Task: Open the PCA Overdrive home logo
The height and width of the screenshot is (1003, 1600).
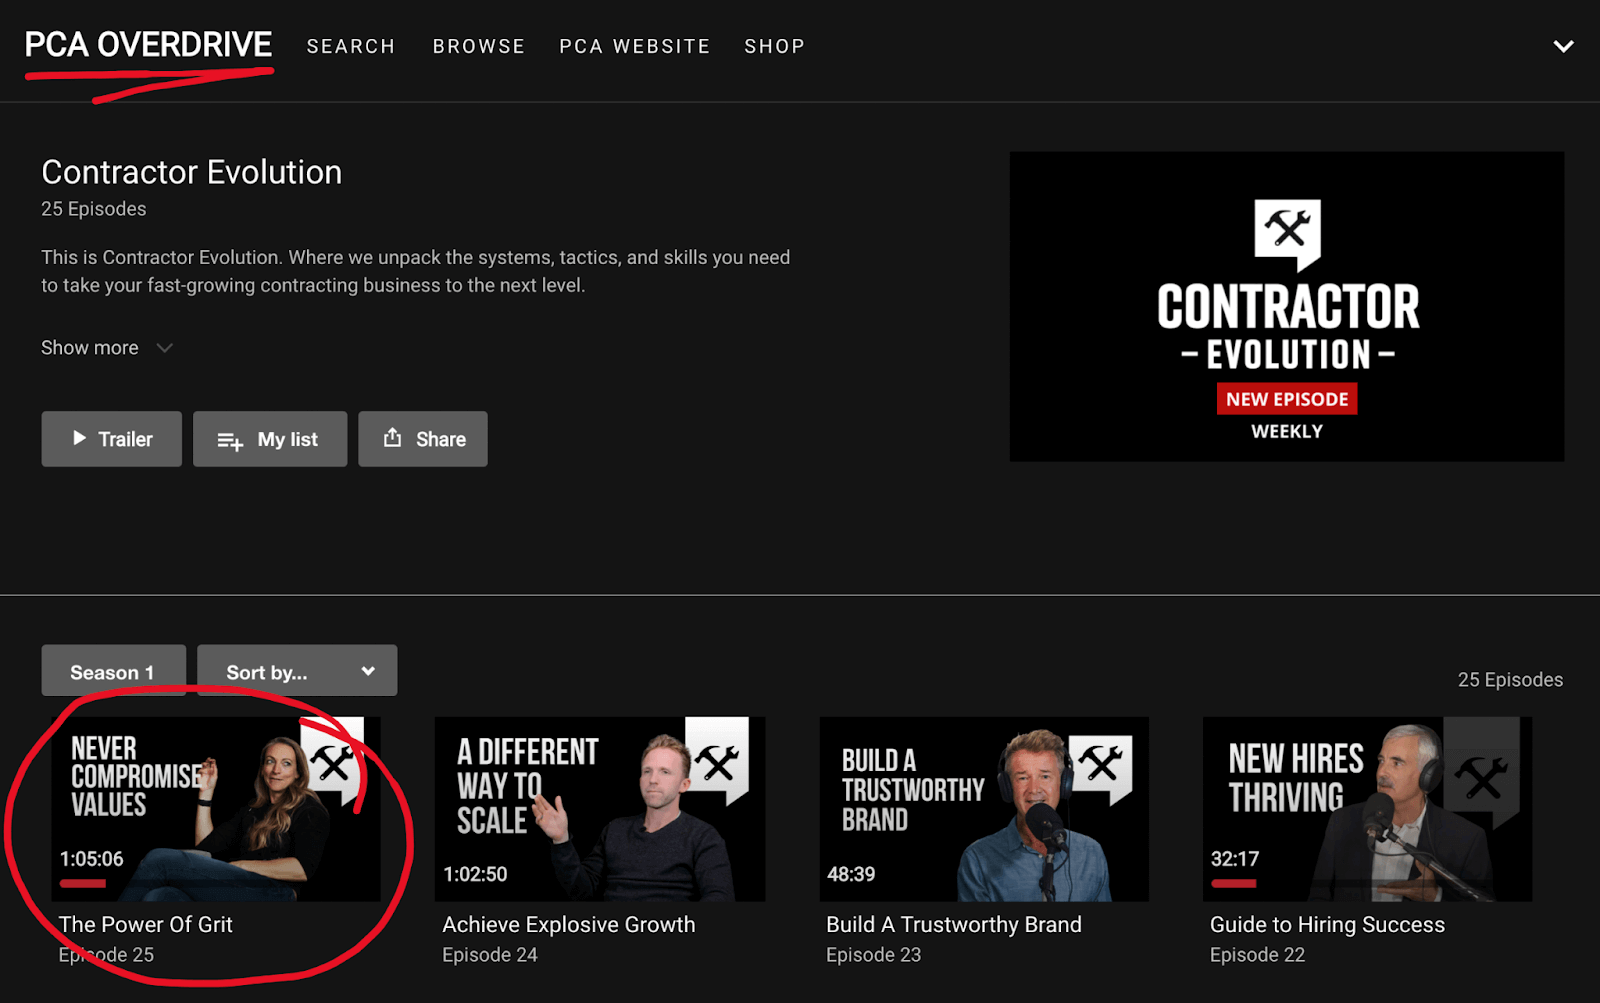Action: click(148, 45)
